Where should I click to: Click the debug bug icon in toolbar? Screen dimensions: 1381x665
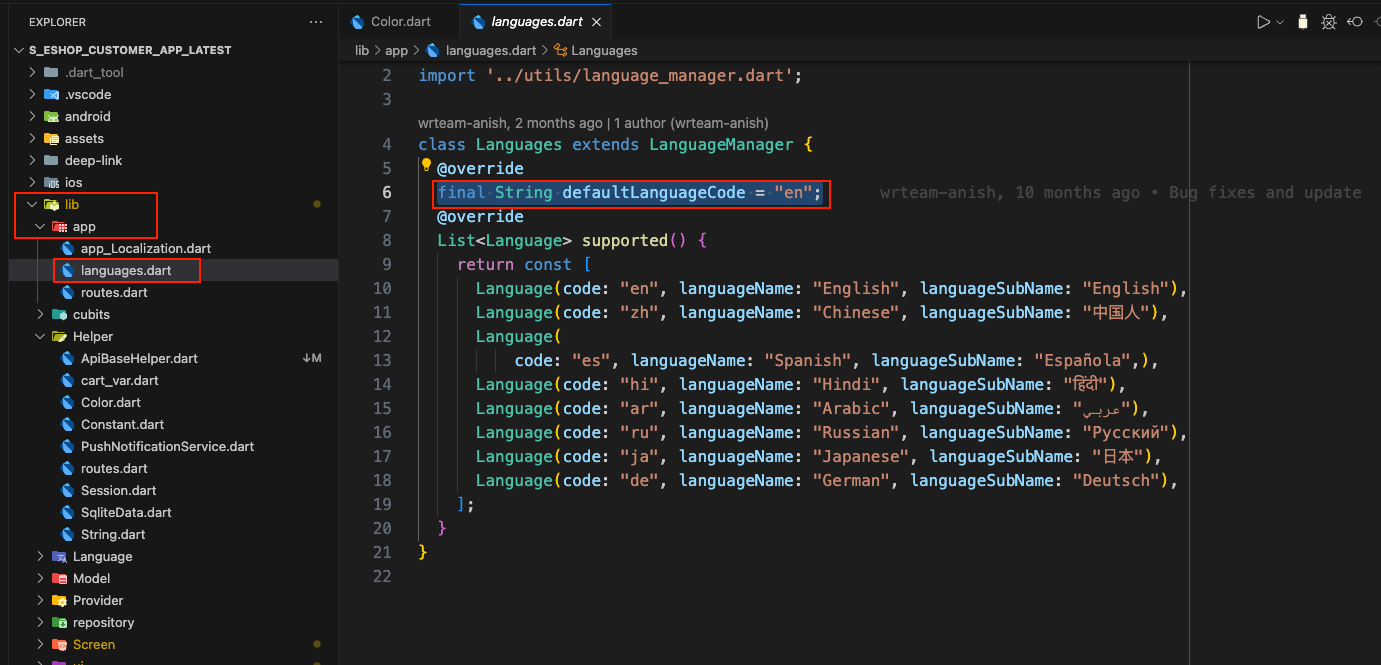point(1328,22)
